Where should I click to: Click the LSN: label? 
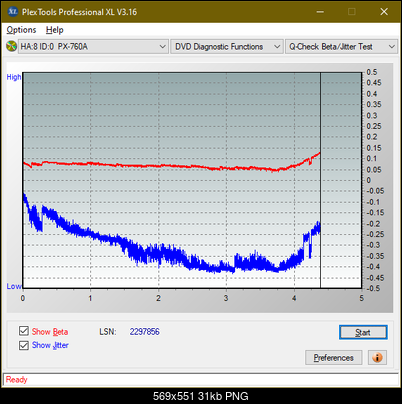click(108, 332)
